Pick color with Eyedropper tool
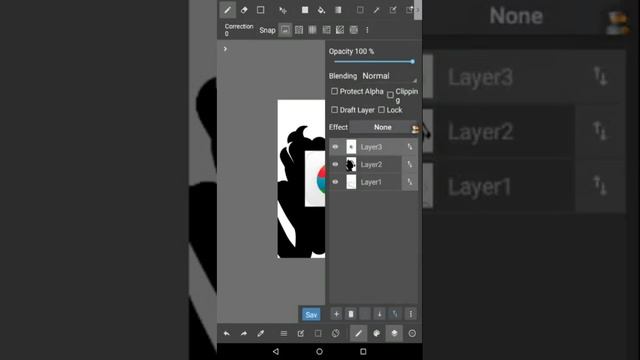This screenshot has width=640, height=360. pyautogui.click(x=260, y=333)
